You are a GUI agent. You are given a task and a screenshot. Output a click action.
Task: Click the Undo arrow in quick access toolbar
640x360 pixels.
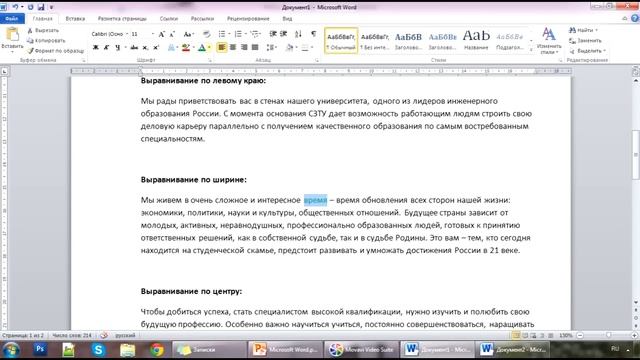point(15,7)
